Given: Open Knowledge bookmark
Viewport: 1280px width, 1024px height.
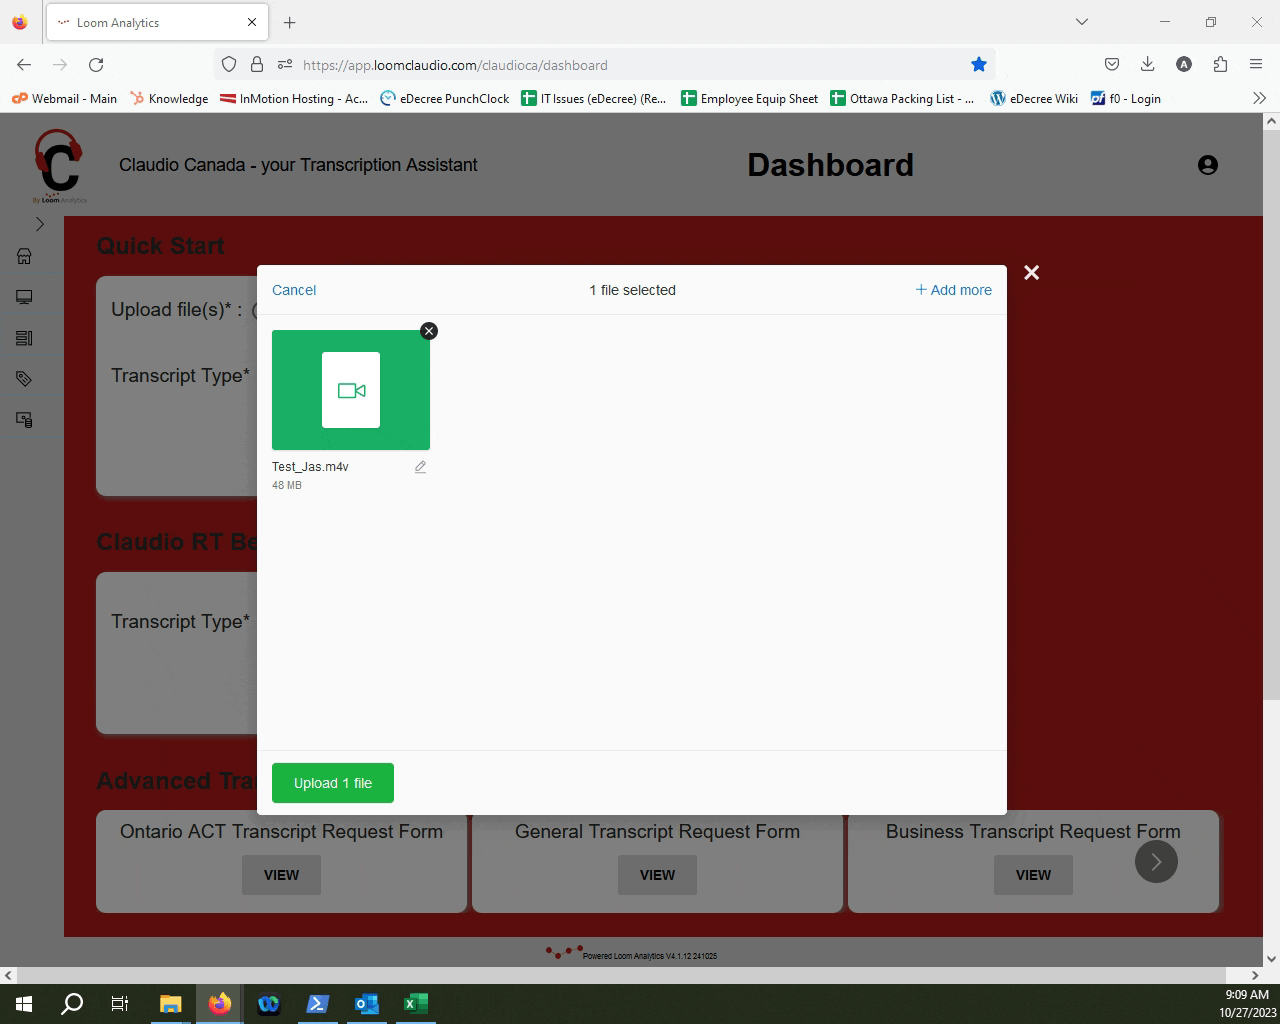Looking at the screenshot, I should pyautogui.click(x=169, y=98).
